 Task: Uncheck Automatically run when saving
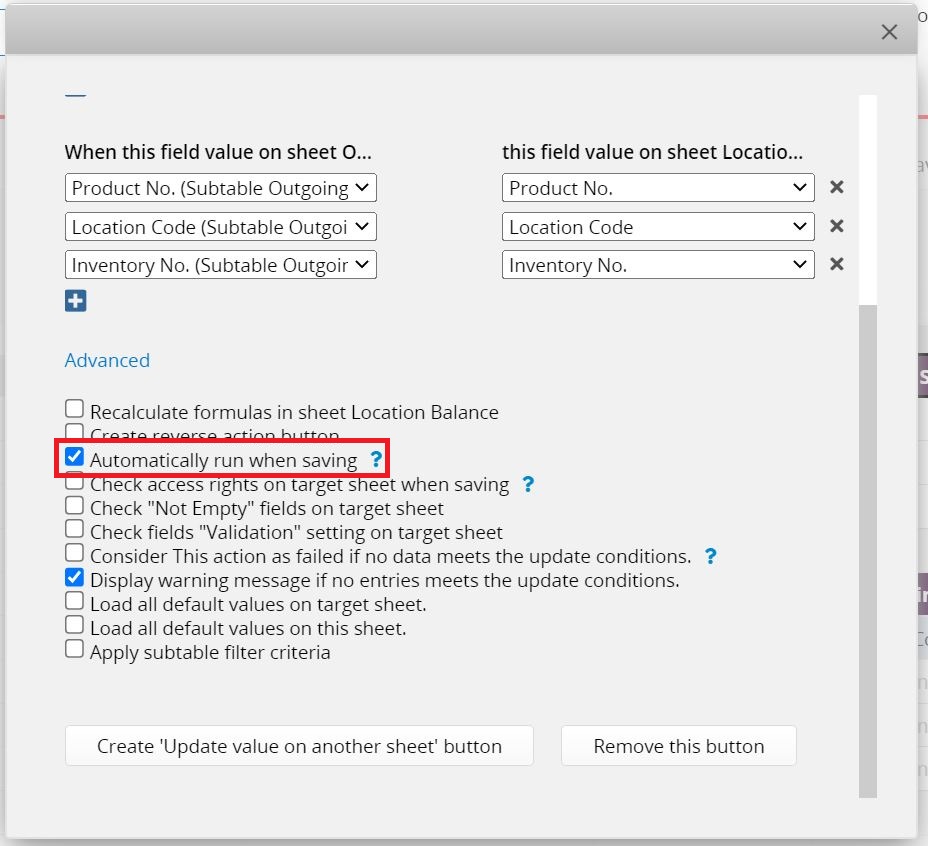pos(75,456)
